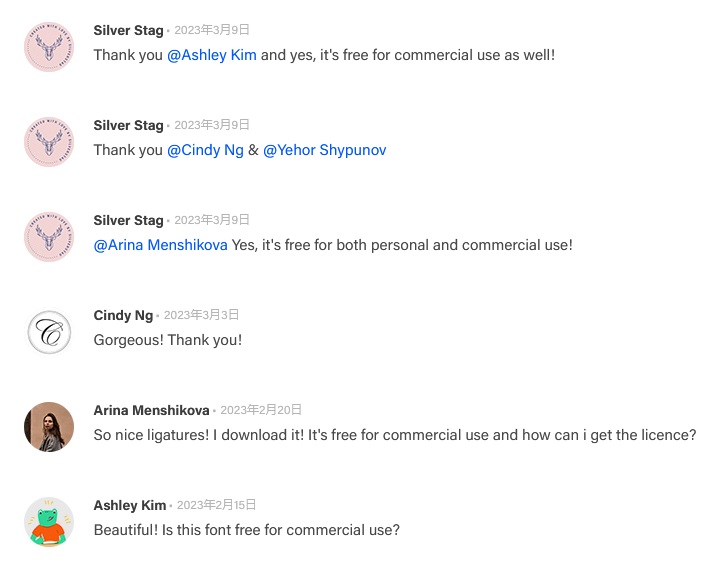Click Silver Stag avatar beside reply to Ashley Kim

pos(49,47)
